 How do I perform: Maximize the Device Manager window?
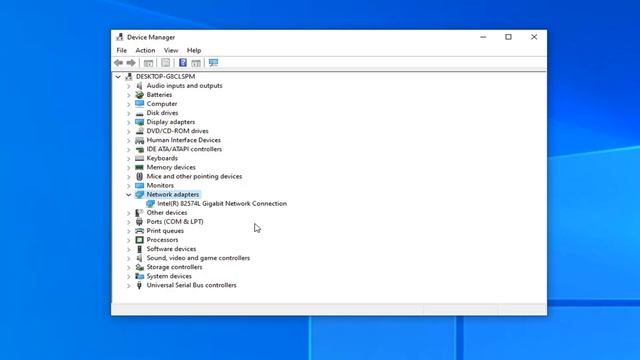pos(508,37)
